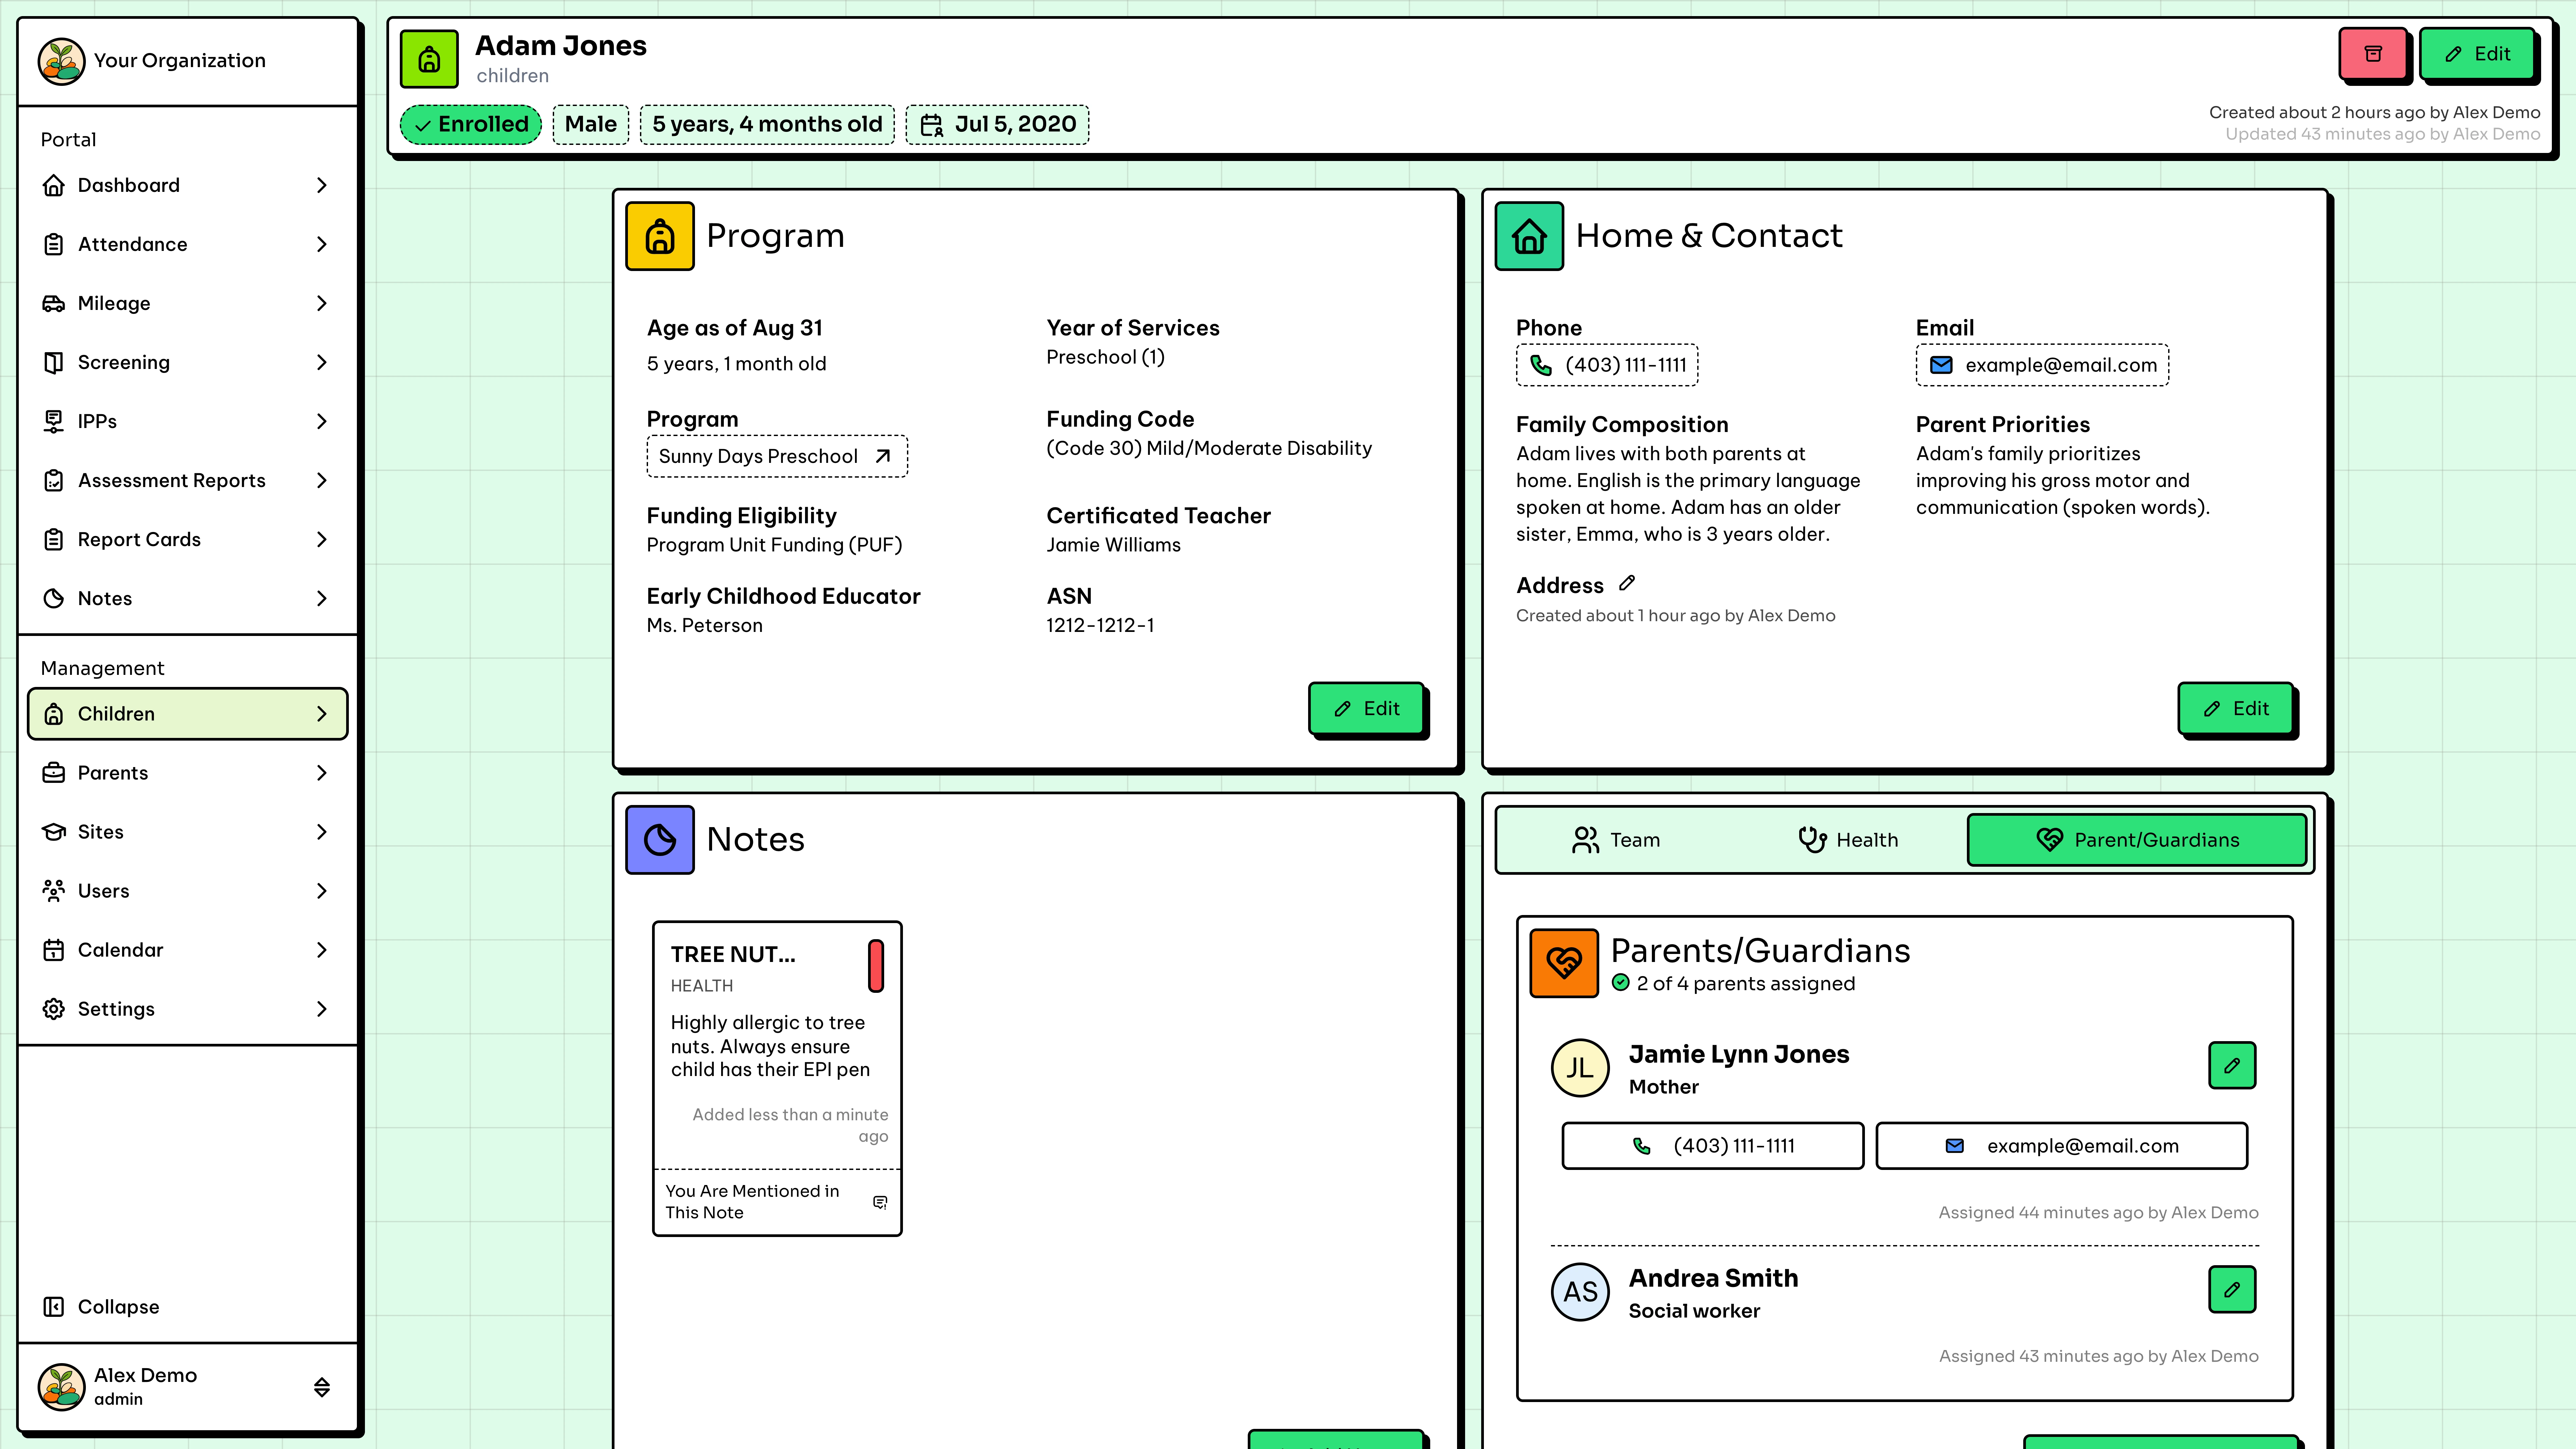
Task: Click the Users group icon in sidebar
Action: [x=54, y=891]
